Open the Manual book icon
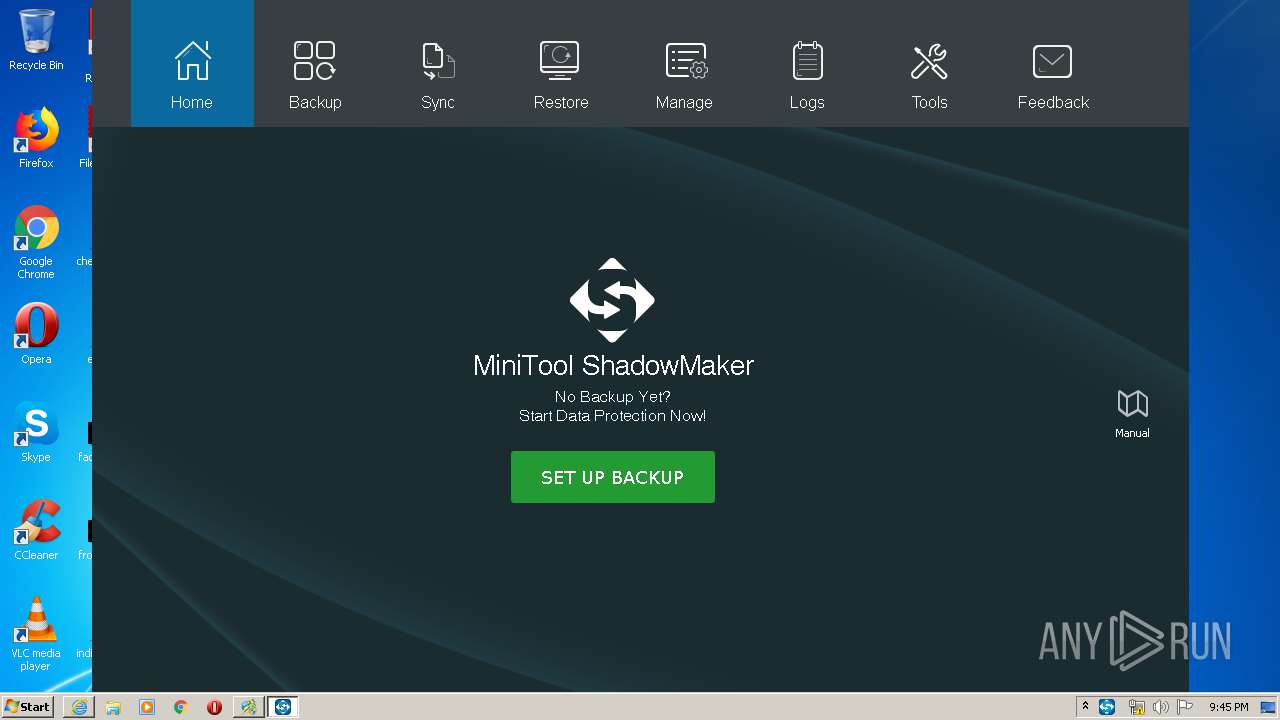 tap(1132, 413)
